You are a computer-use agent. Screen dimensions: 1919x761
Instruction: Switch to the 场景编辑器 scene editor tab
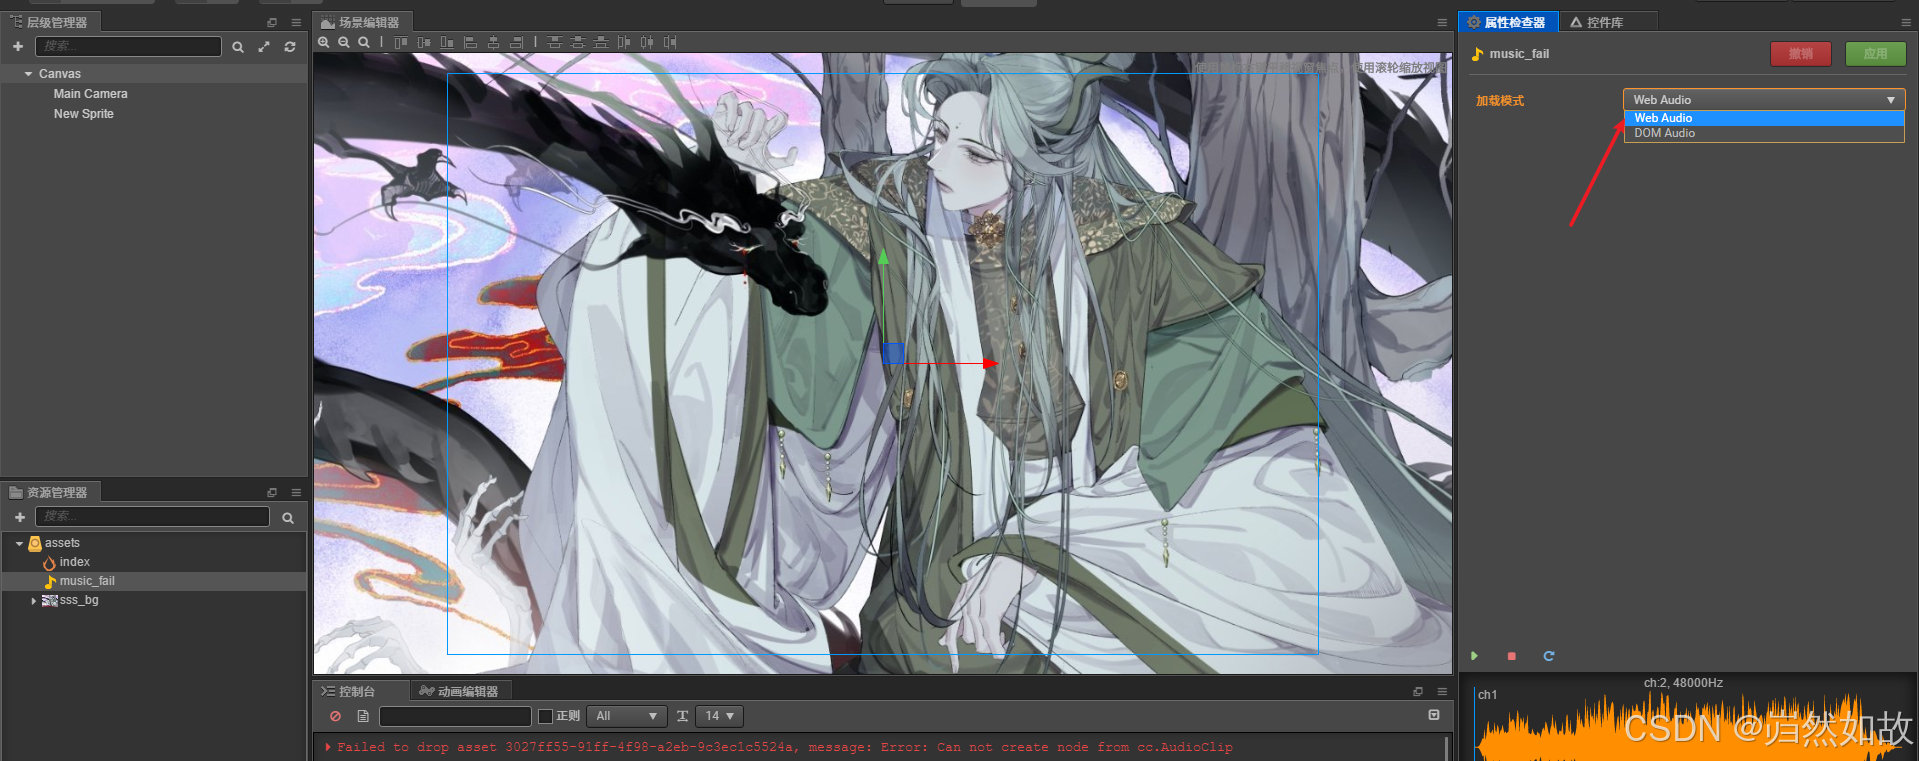(361, 22)
